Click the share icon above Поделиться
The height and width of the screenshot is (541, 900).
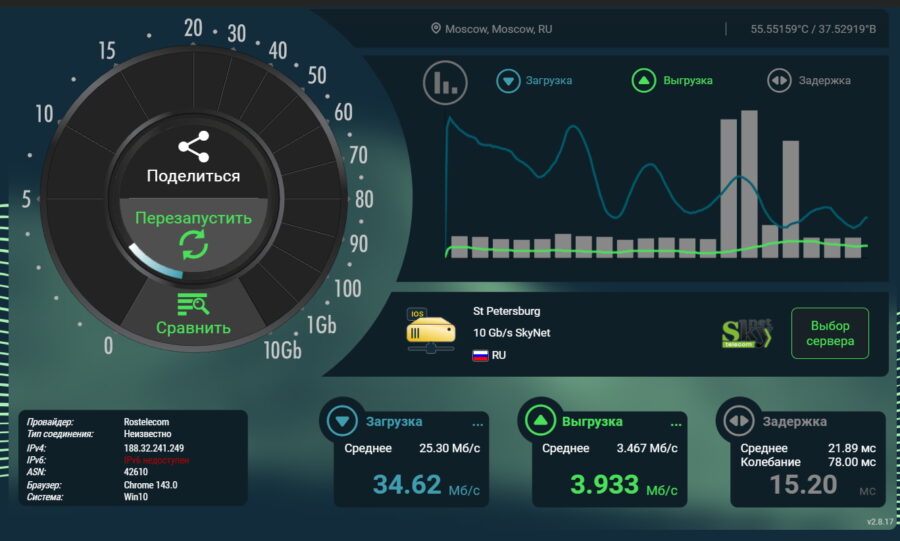click(x=193, y=147)
